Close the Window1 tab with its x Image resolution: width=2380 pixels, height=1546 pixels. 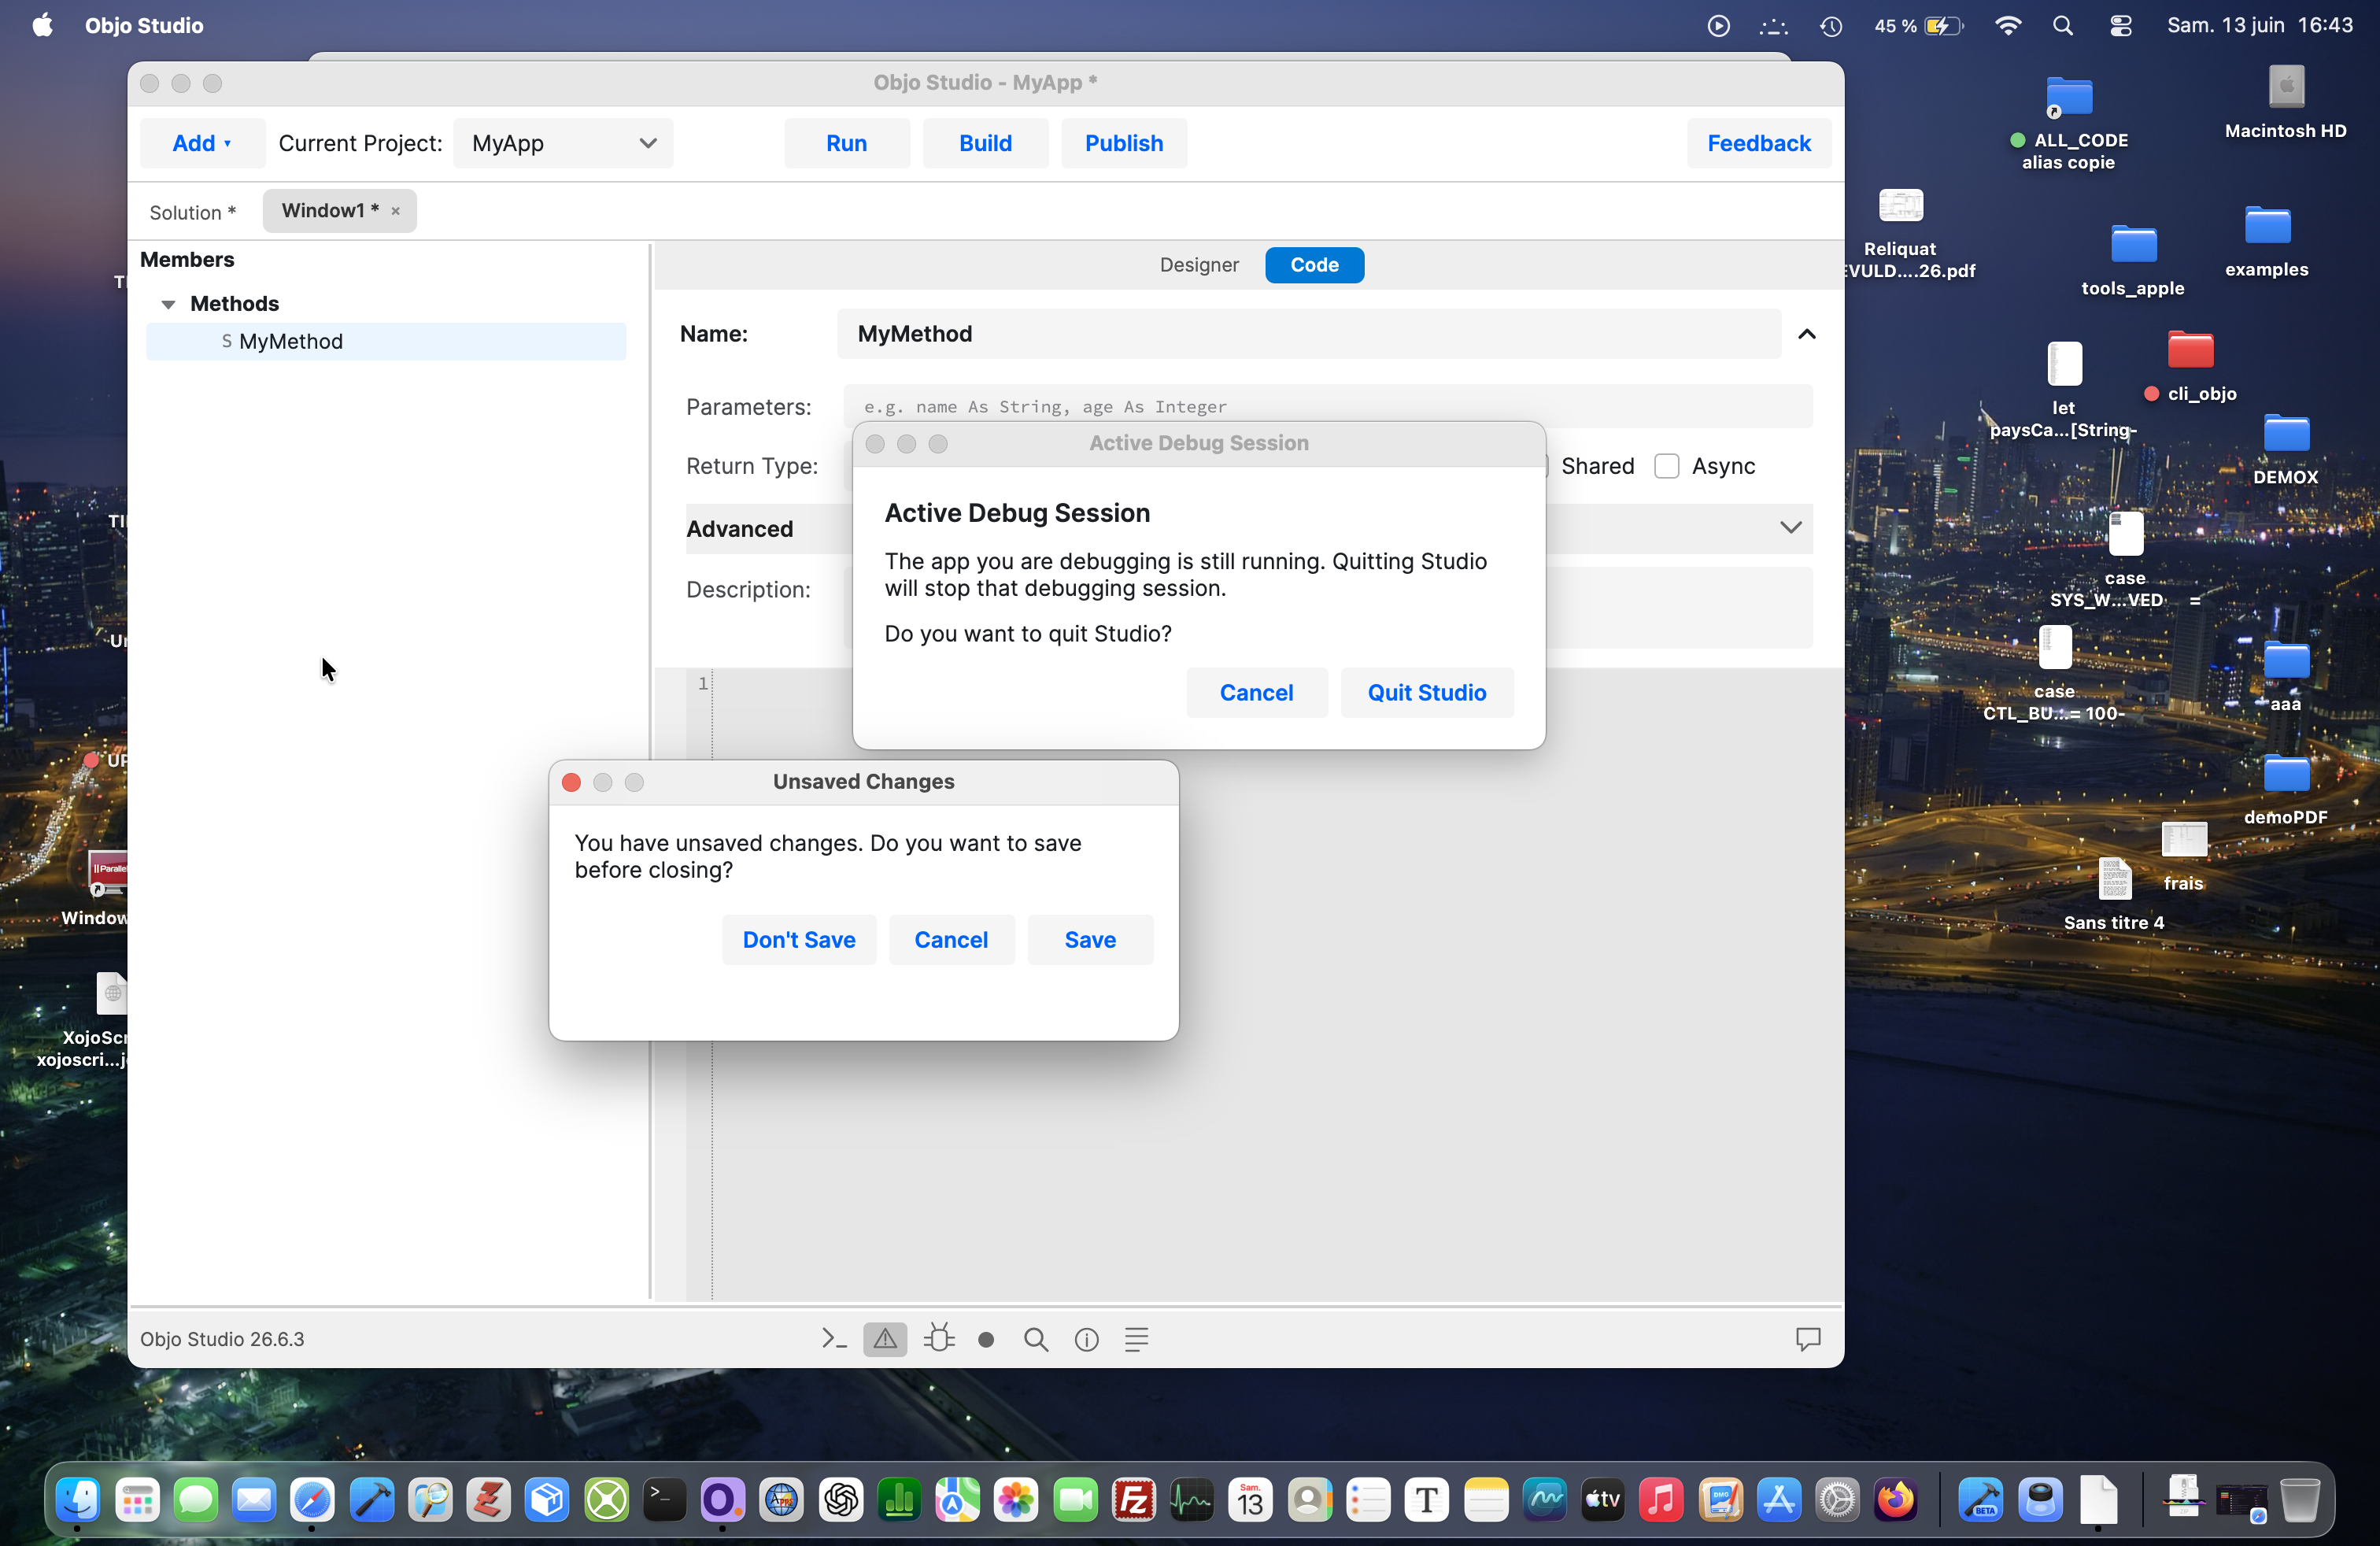tap(396, 211)
